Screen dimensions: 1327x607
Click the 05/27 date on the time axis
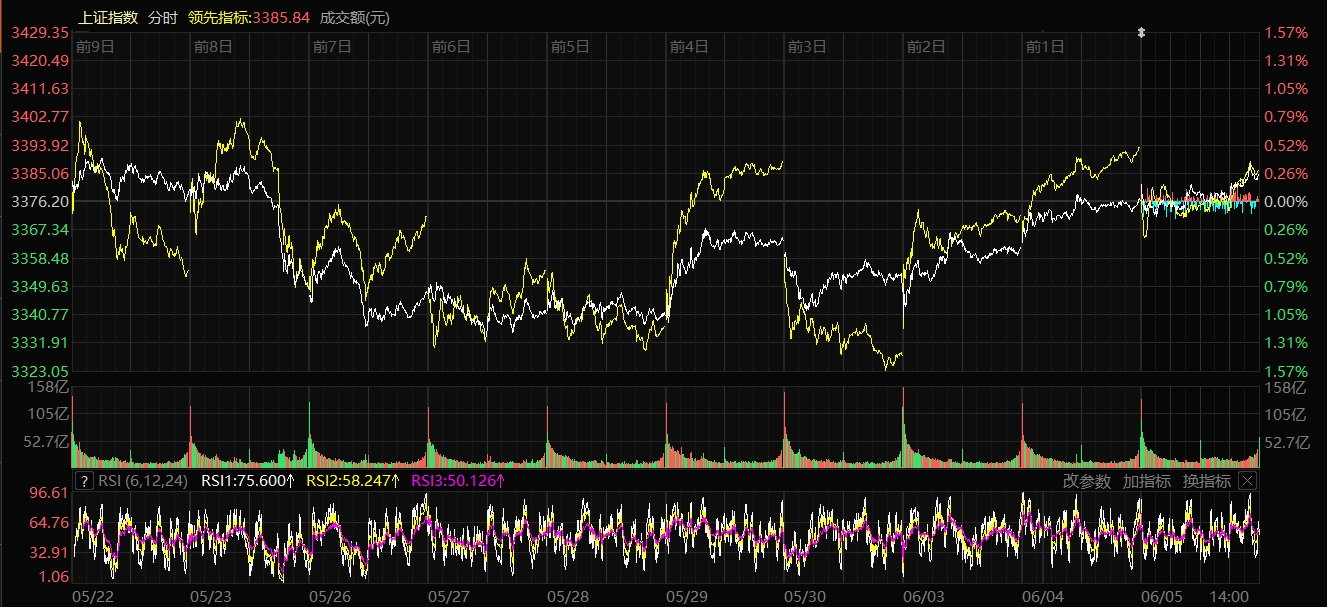450,596
